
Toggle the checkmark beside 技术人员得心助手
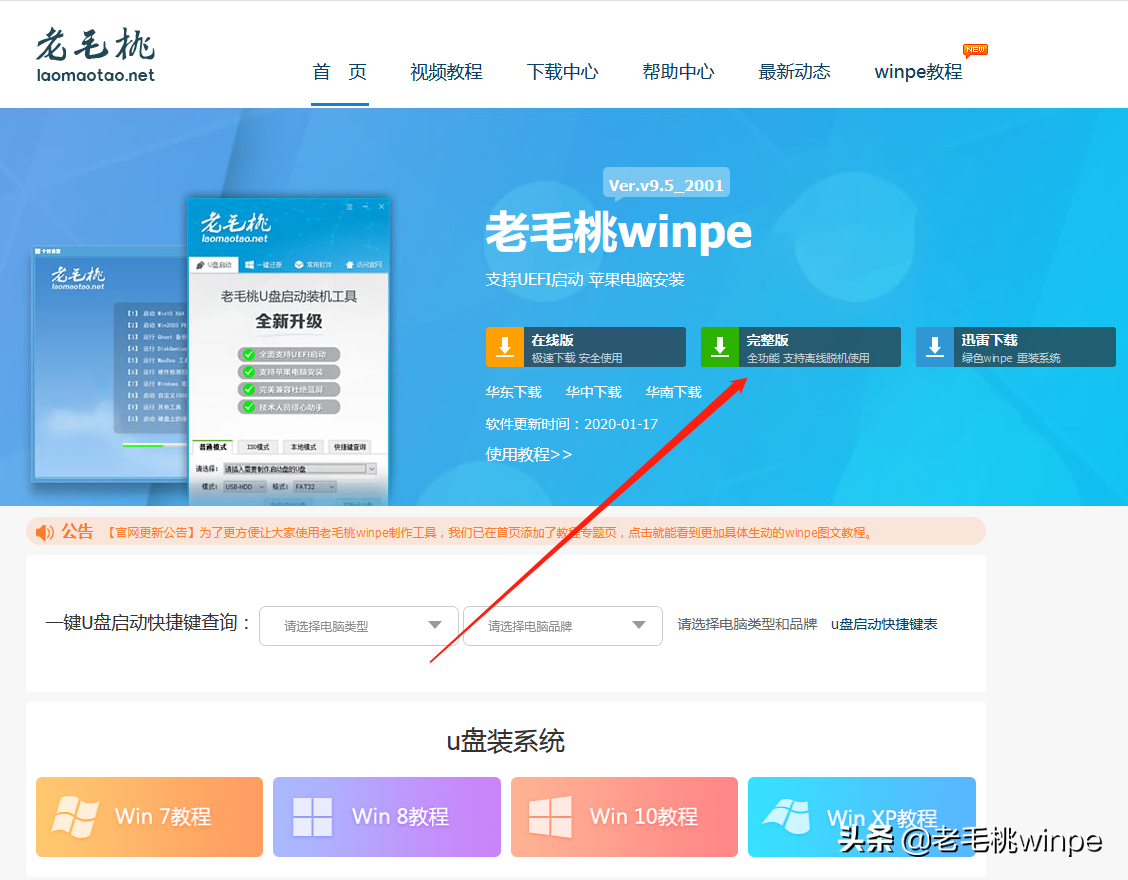pos(250,406)
